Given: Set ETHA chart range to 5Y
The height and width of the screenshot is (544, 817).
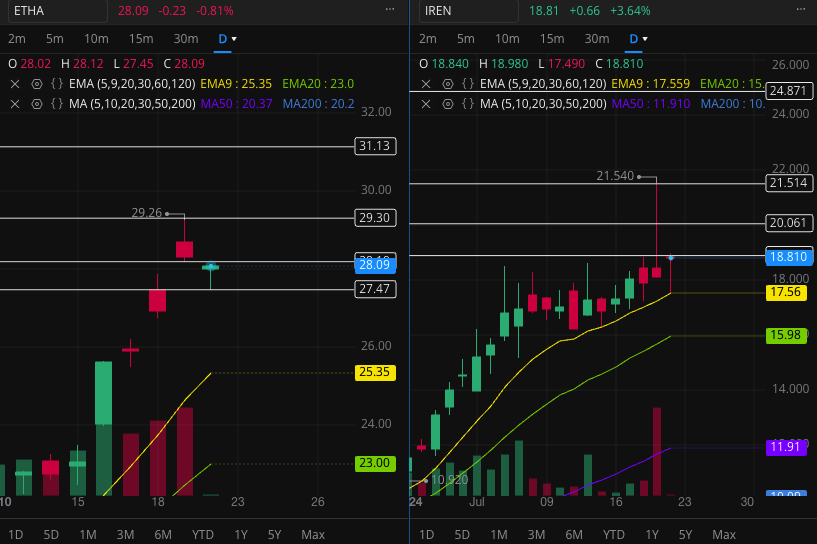Looking at the screenshot, I should (275, 535).
